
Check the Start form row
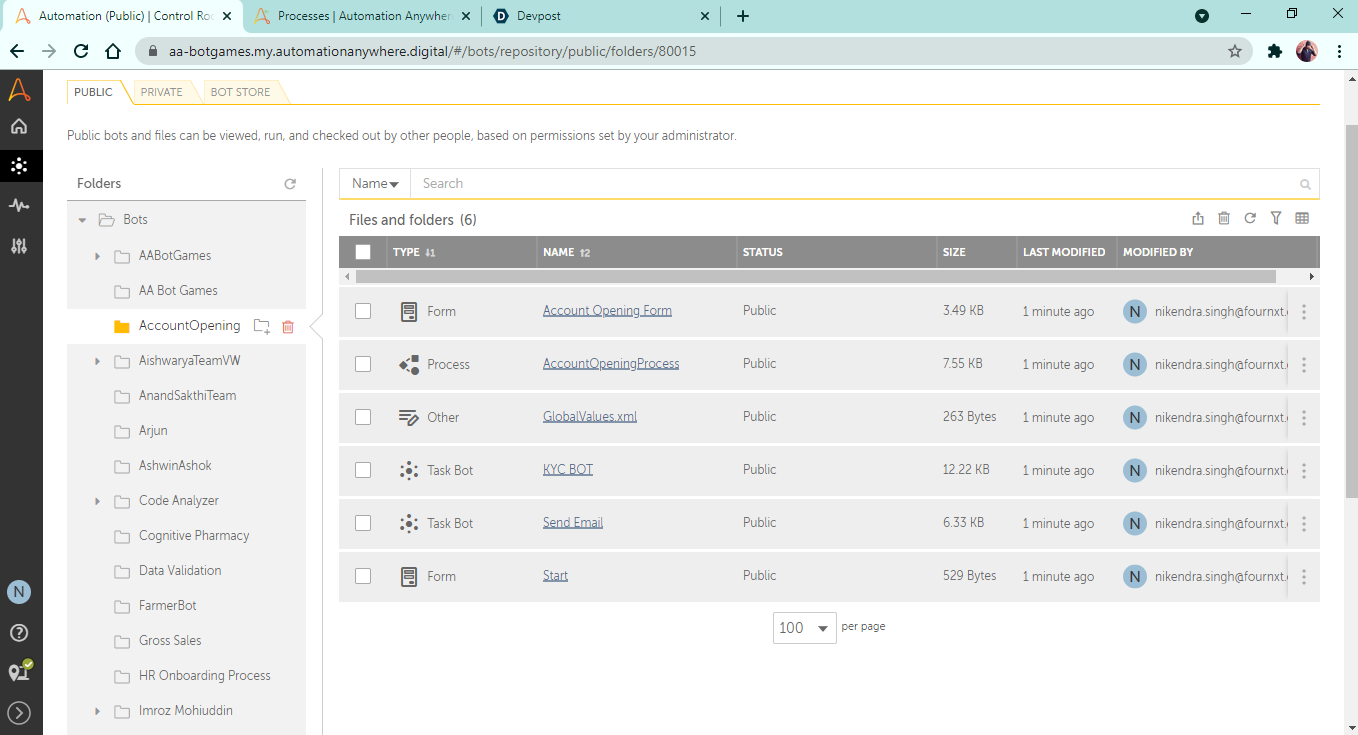(363, 576)
